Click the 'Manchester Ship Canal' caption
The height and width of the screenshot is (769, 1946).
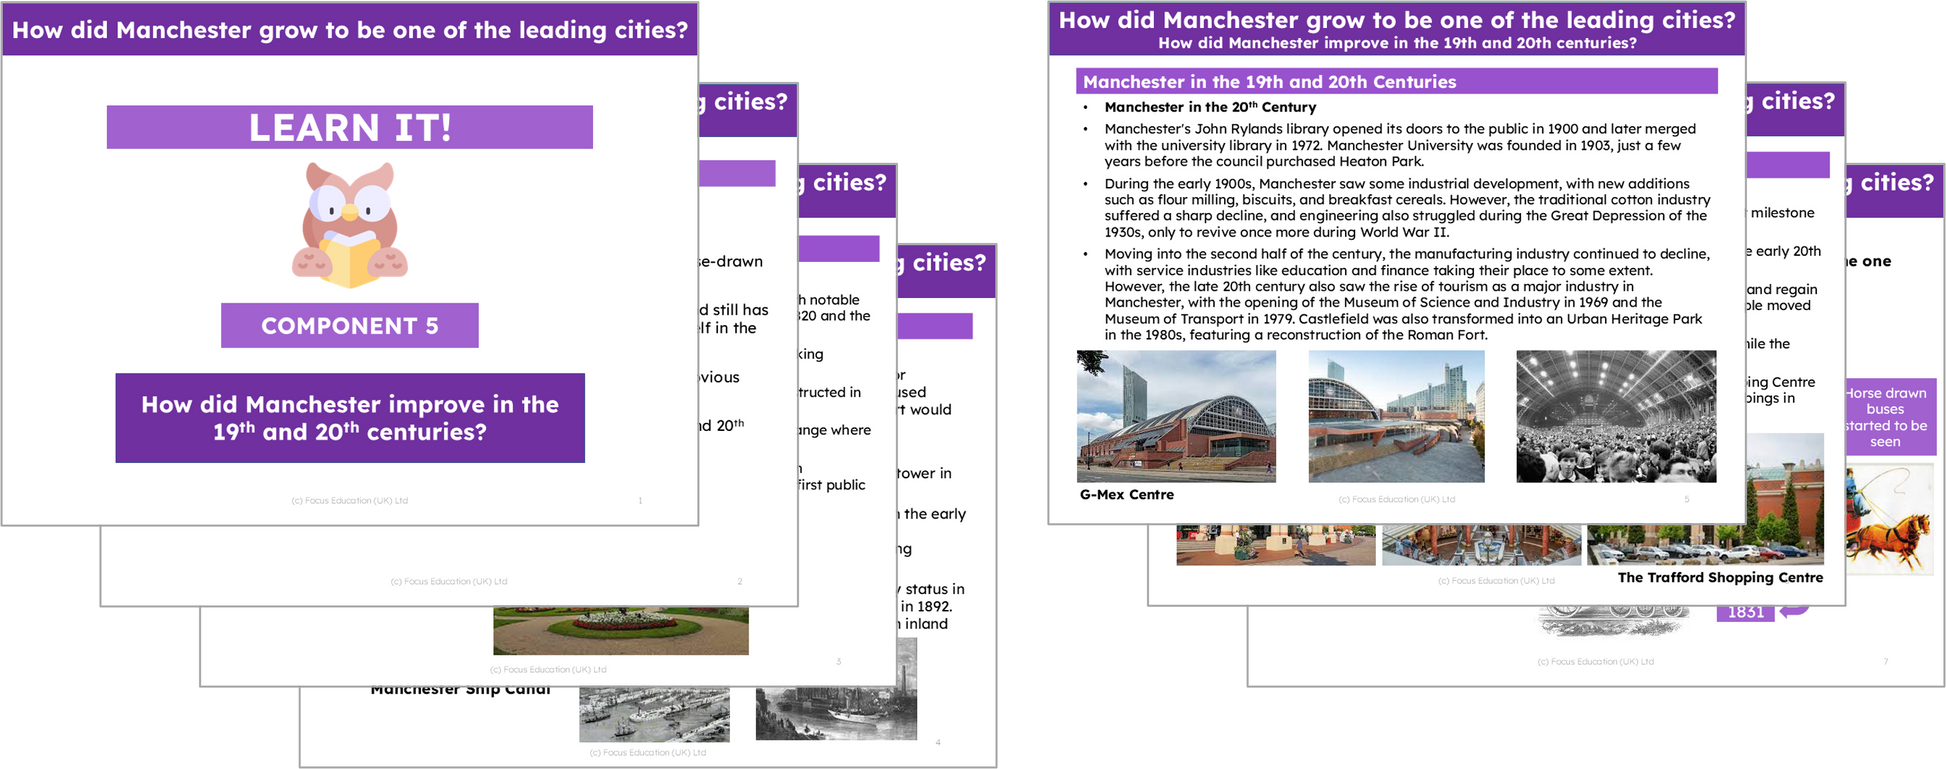pyautogui.click(x=460, y=689)
